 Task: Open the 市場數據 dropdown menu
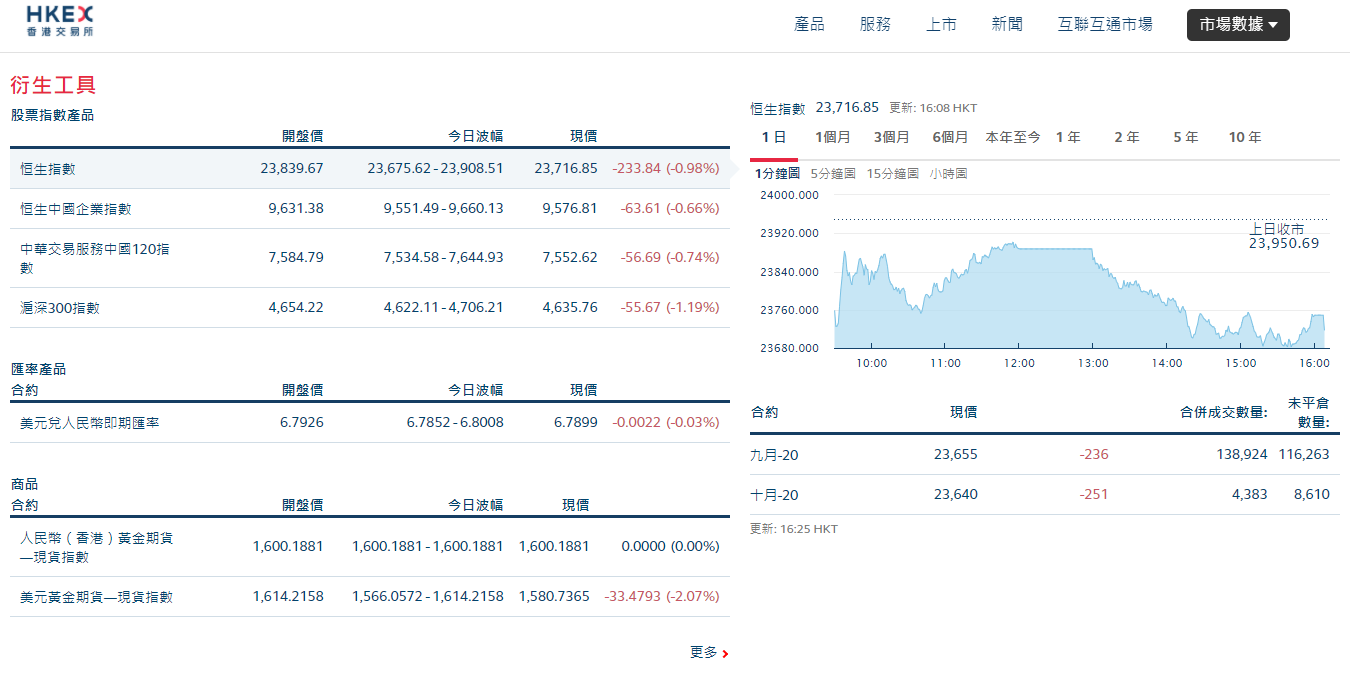tap(1237, 25)
